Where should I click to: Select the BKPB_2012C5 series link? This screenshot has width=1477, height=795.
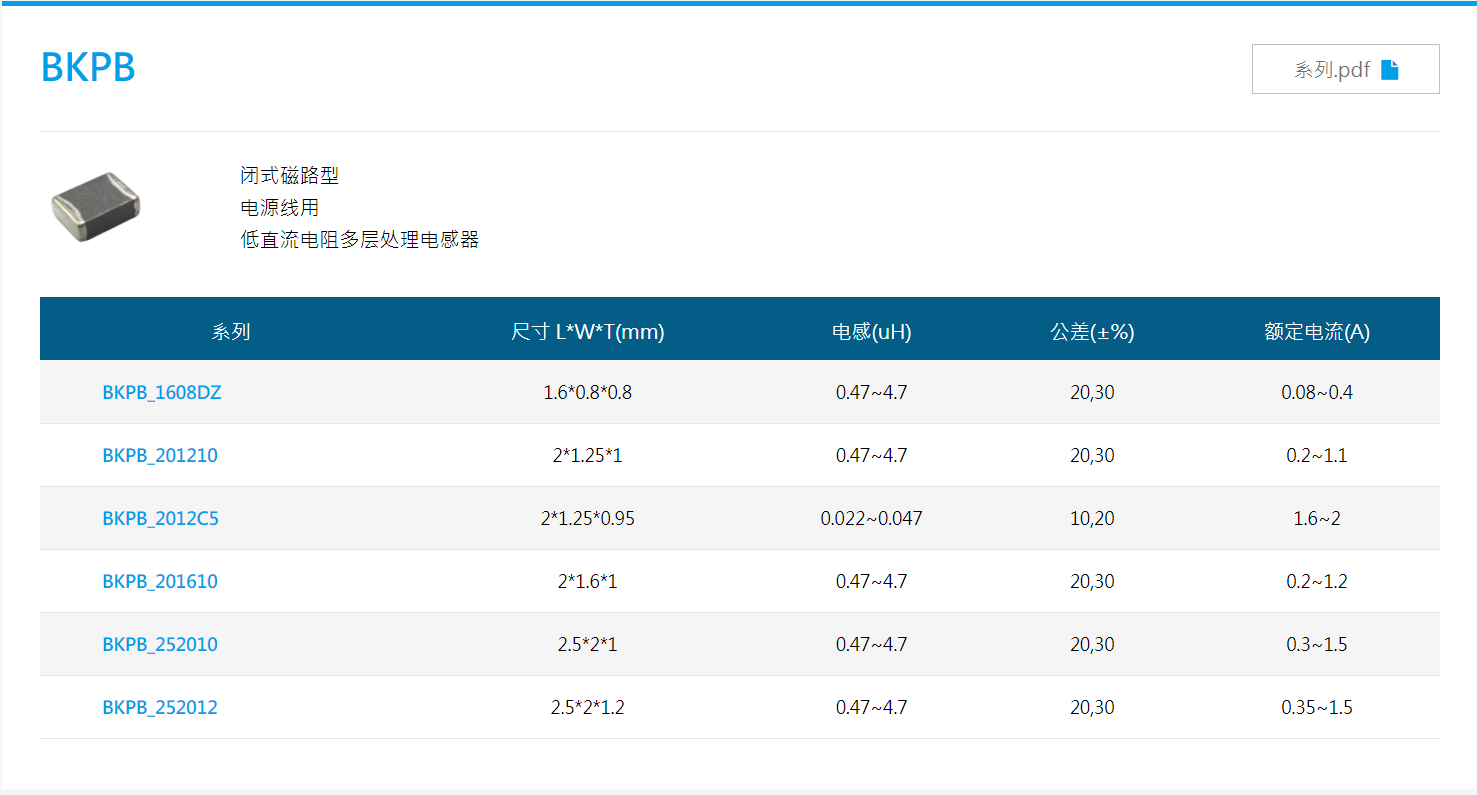pos(160,518)
